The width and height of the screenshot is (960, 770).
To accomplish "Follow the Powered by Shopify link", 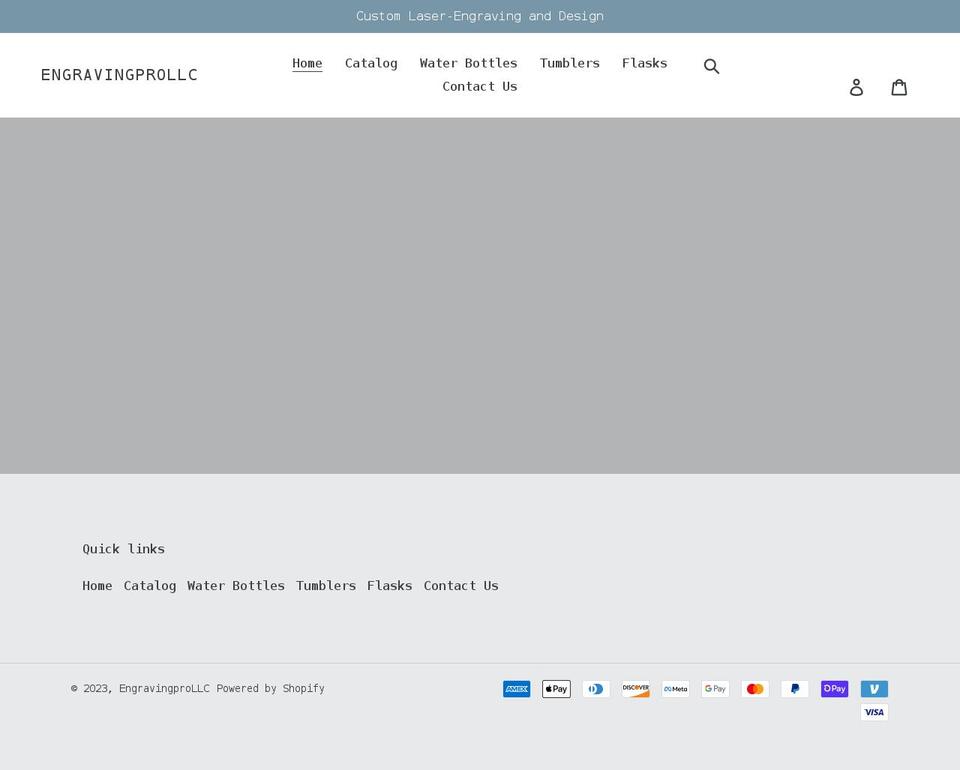I will [270, 689].
